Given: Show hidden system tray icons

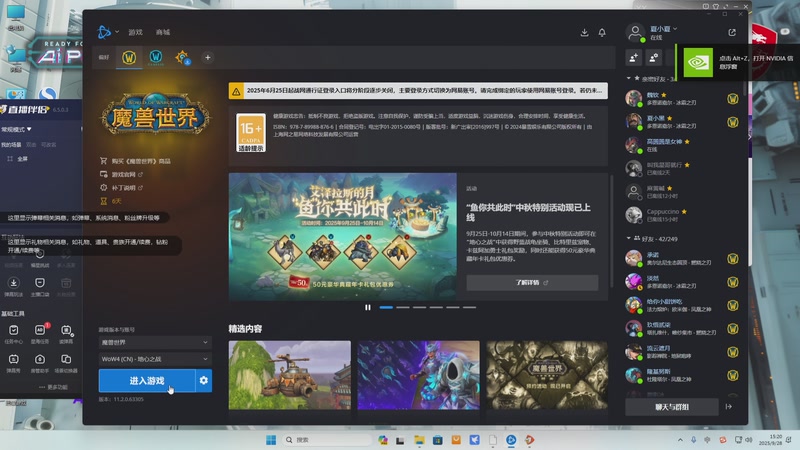Looking at the screenshot, I should click(x=680, y=440).
